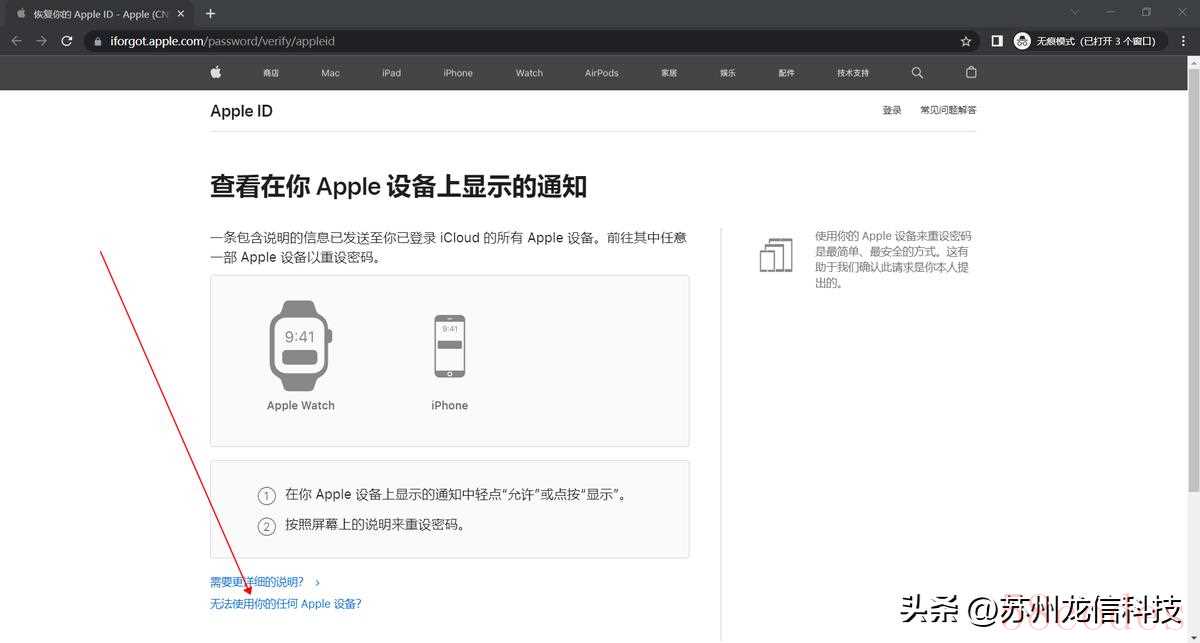Select the Apple Watch device icon

[300, 345]
